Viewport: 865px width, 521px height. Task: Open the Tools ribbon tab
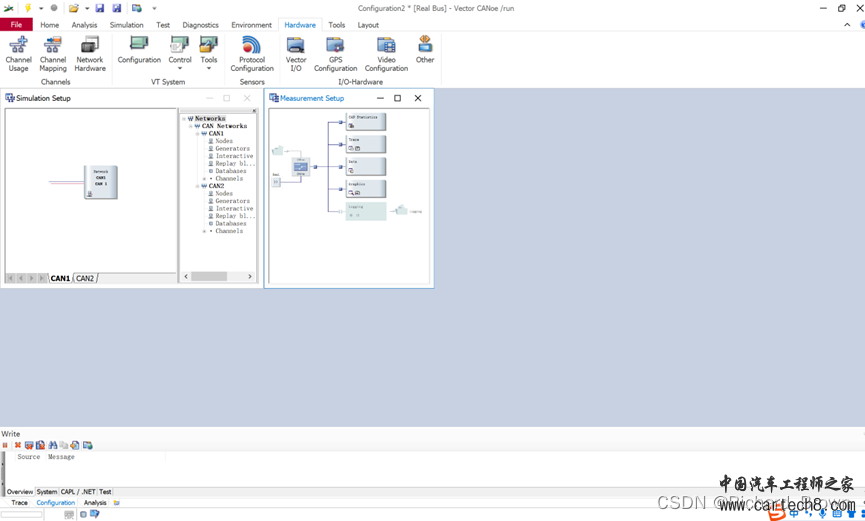pyautogui.click(x=337, y=25)
